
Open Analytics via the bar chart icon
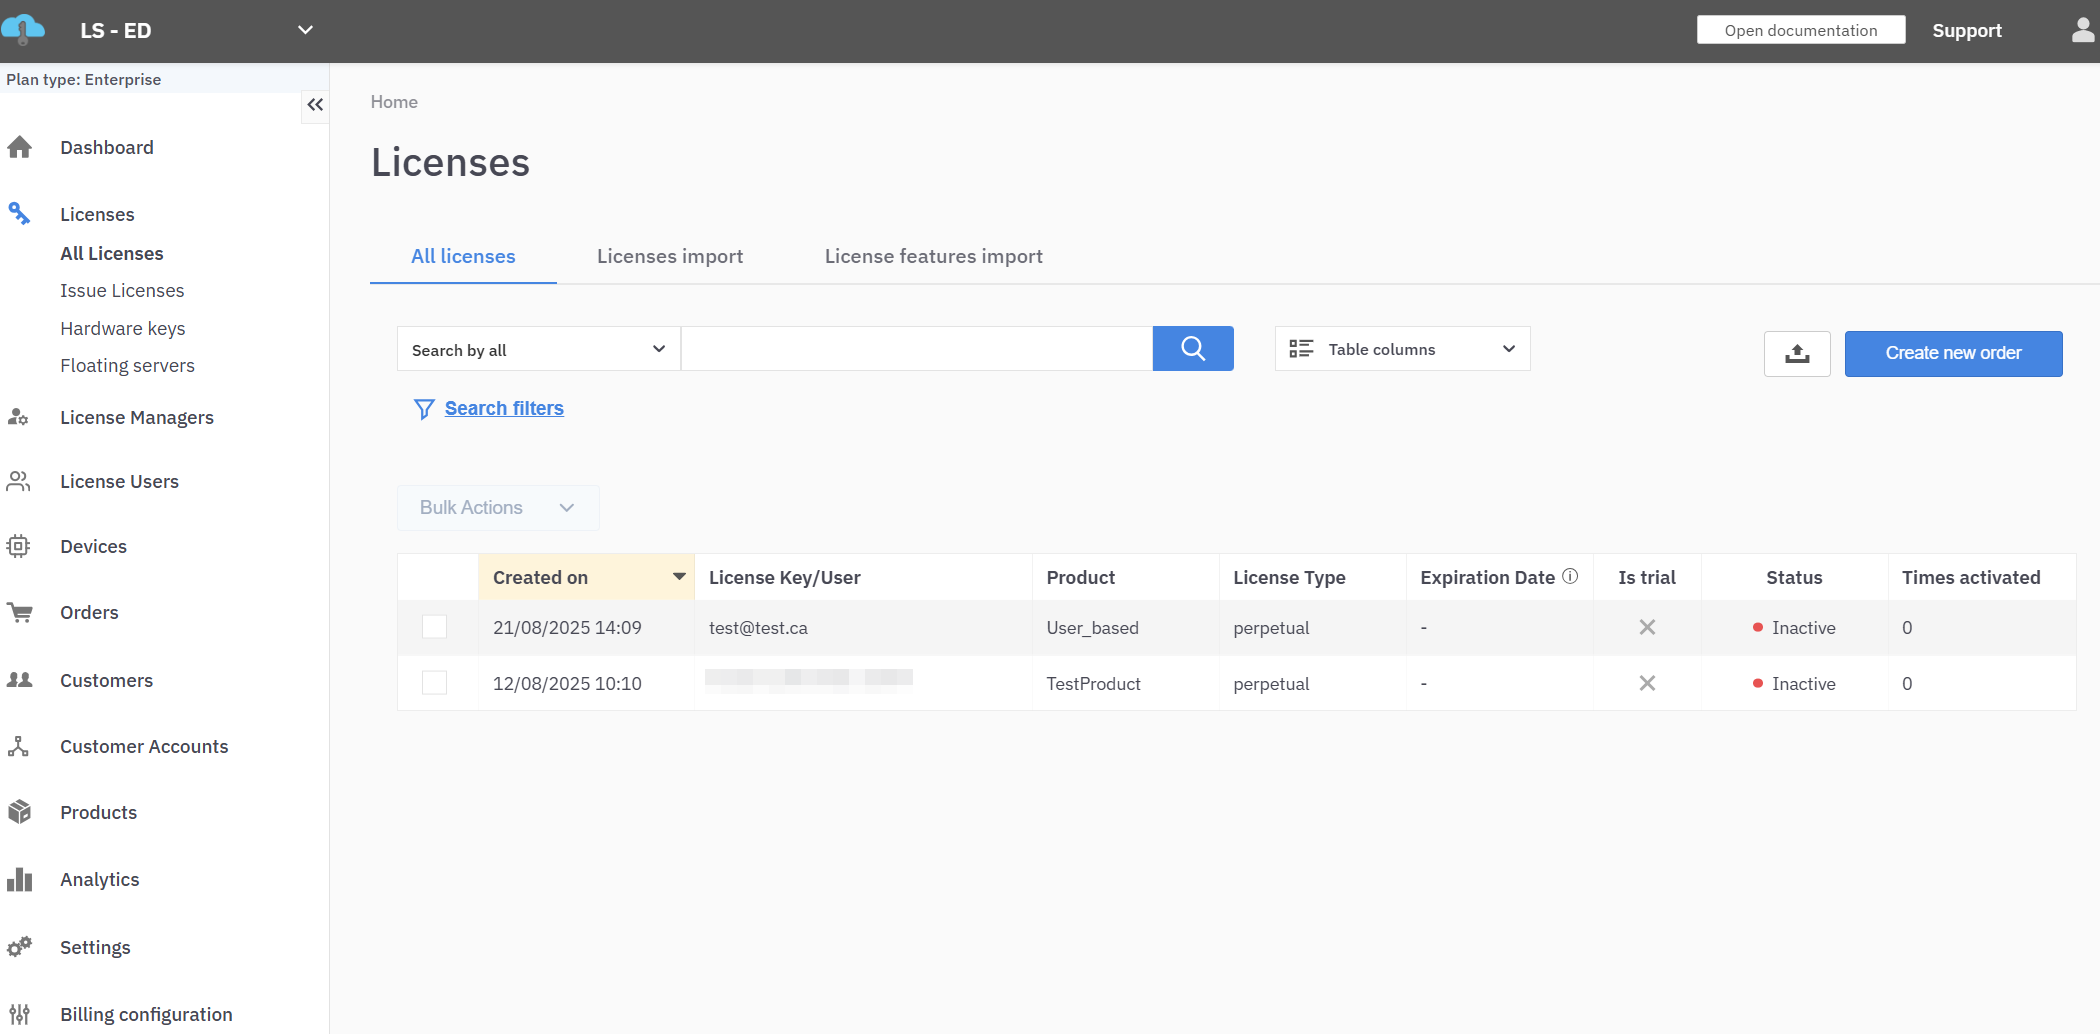coord(19,880)
